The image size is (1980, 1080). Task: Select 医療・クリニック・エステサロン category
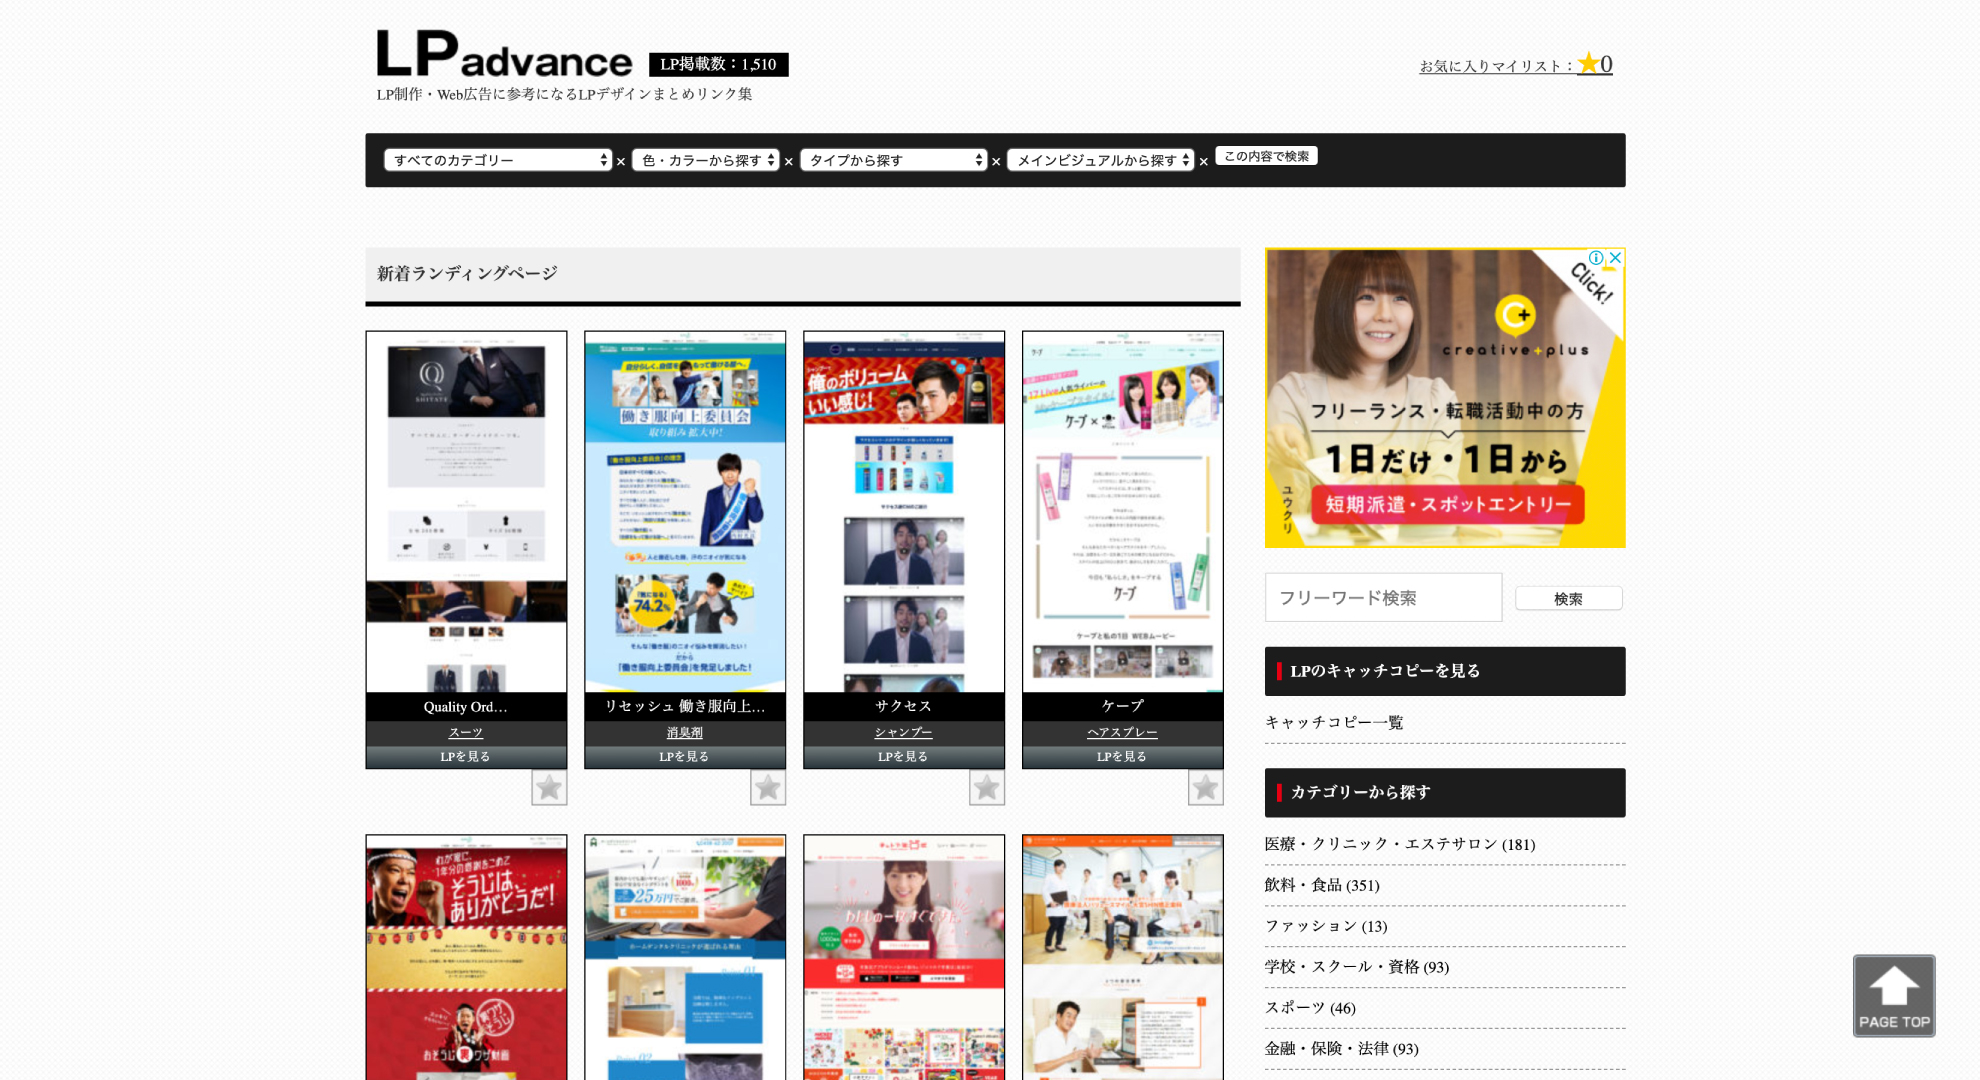pos(1399,844)
